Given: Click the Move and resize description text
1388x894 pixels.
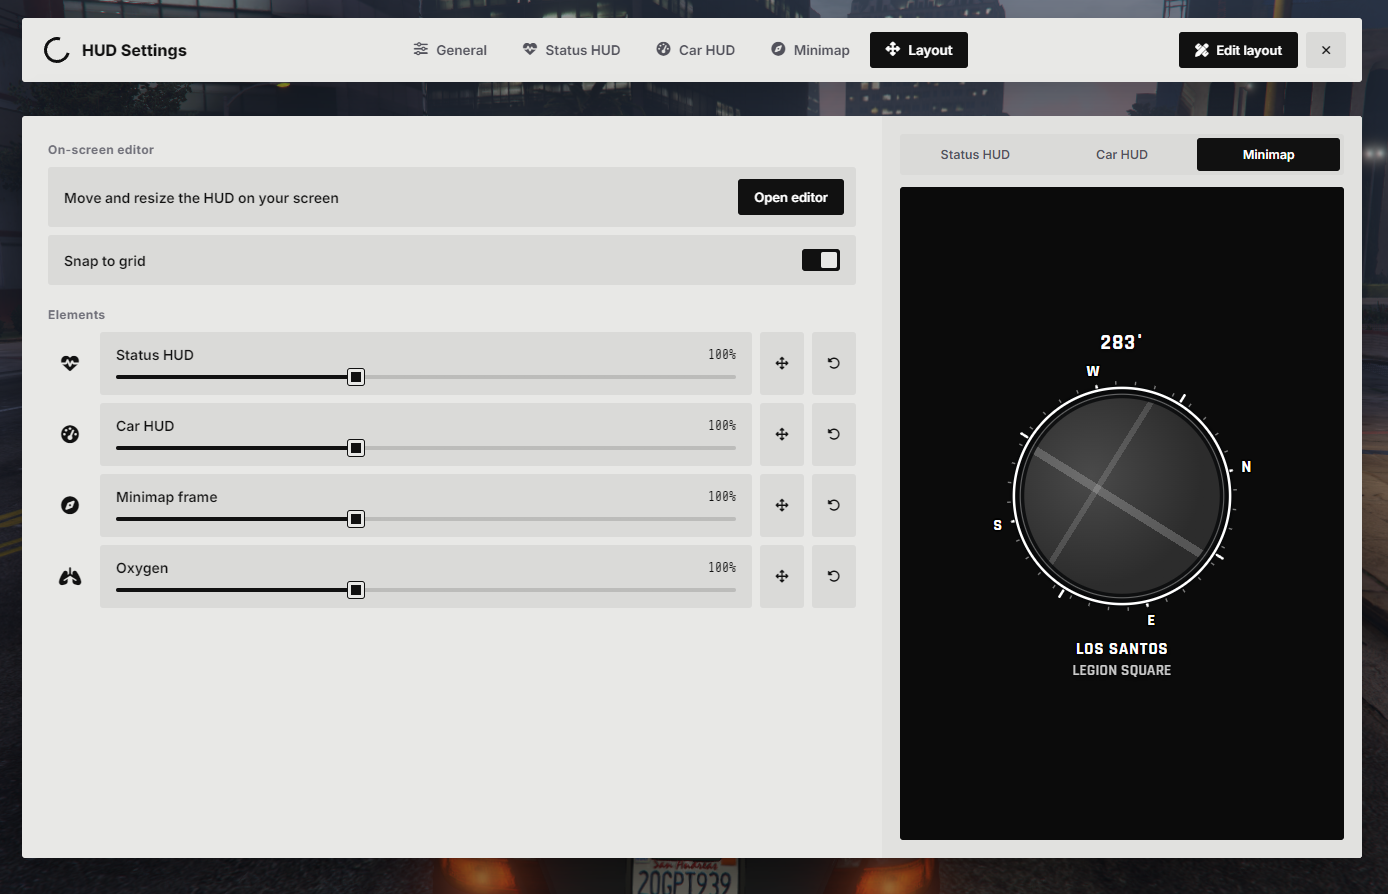Looking at the screenshot, I should coord(201,198).
